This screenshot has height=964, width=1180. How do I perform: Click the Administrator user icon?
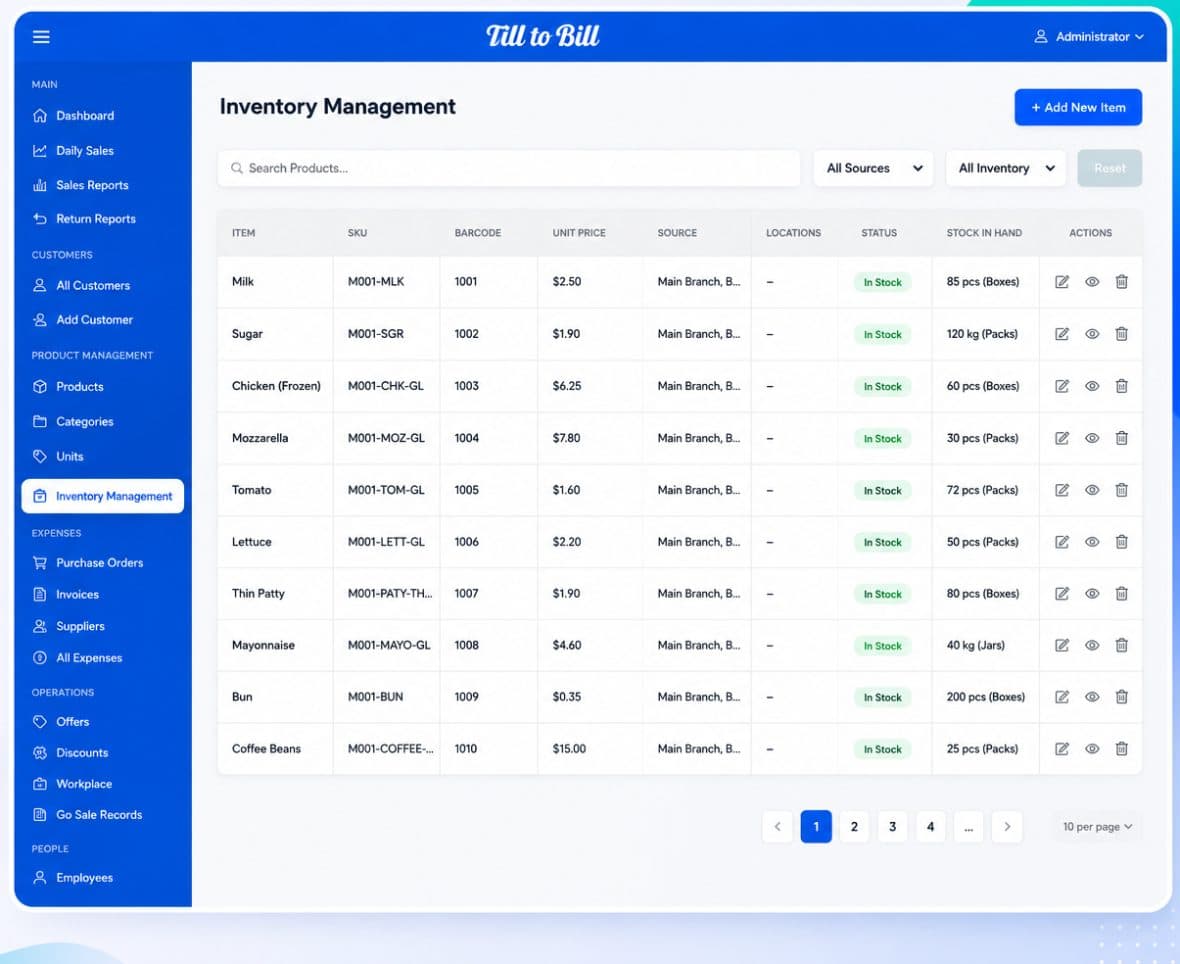tap(1041, 36)
